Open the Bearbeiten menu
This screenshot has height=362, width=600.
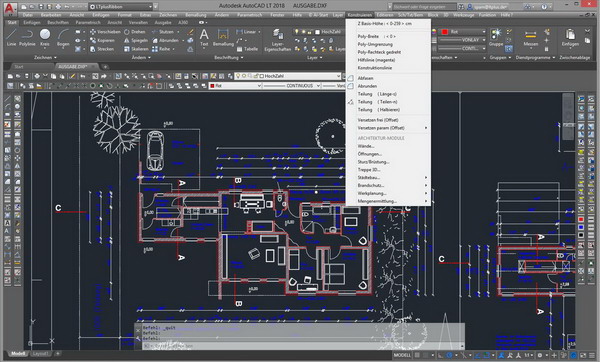51,15
